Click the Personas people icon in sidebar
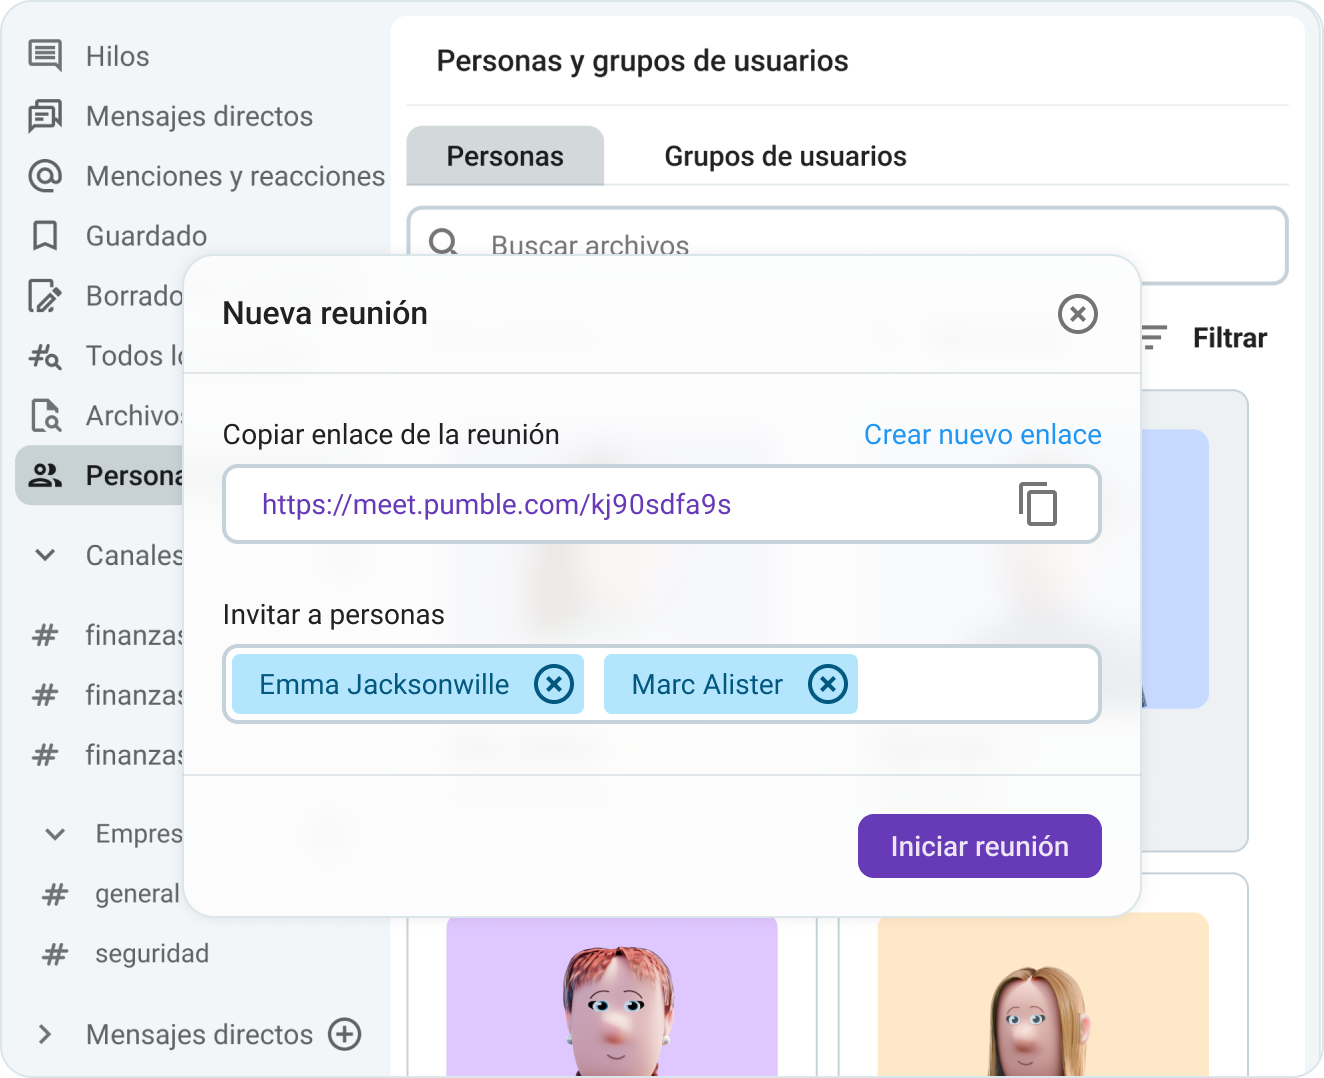Screen dimensions: 1324x1078 coord(44,476)
